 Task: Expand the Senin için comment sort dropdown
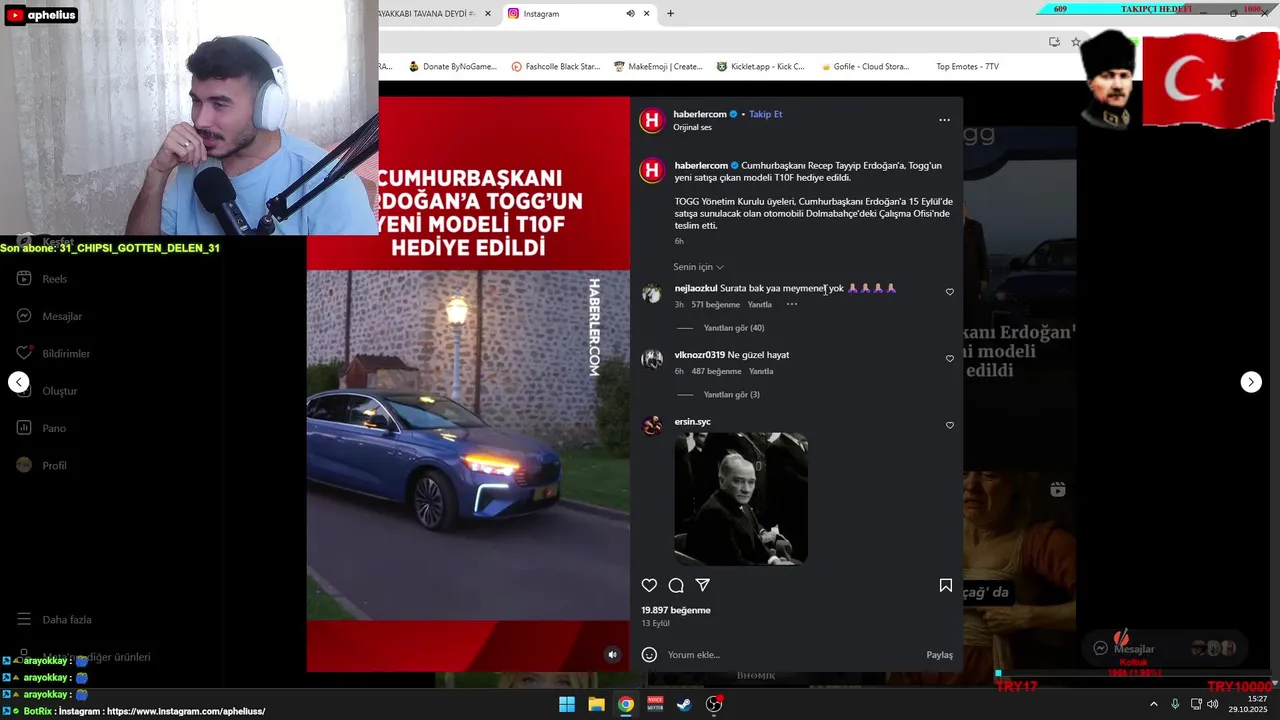(698, 267)
